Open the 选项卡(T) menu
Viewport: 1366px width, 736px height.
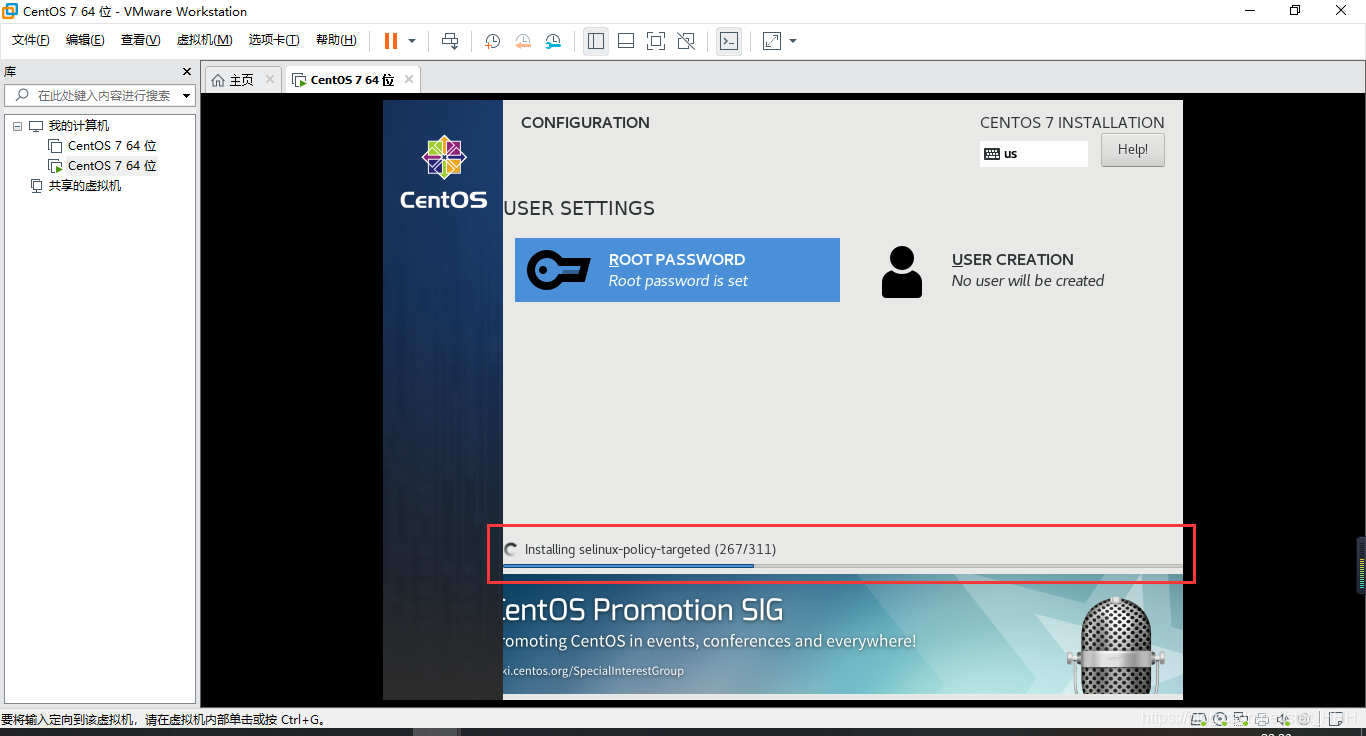tap(274, 40)
